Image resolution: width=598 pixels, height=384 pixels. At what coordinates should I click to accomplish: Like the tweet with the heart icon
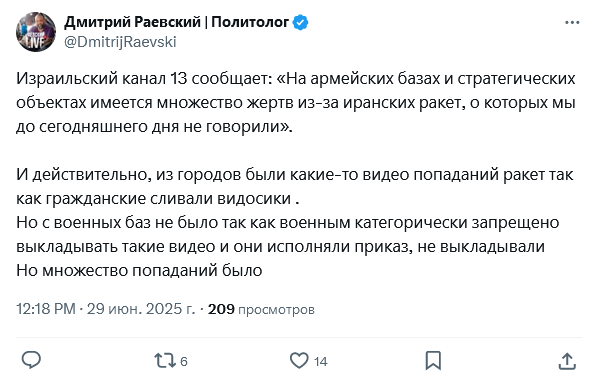(x=299, y=361)
